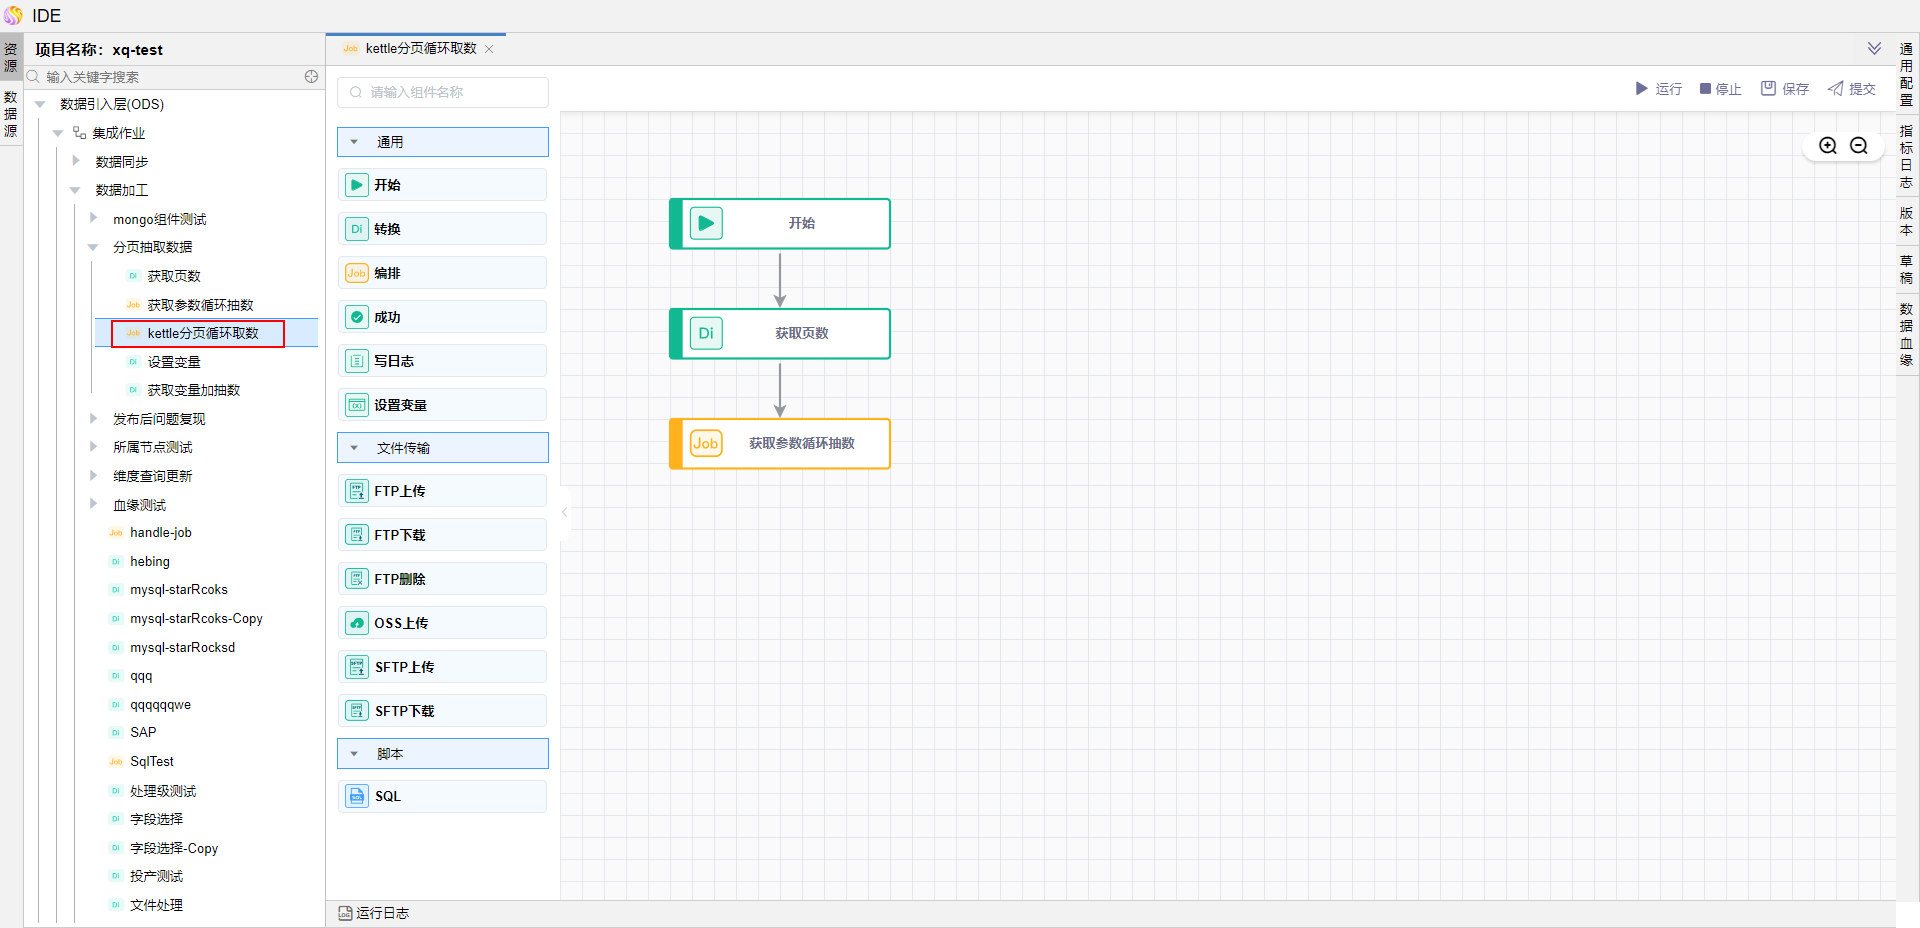Collapse the 文件传输 component group
Image resolution: width=1920 pixels, height=928 pixels.
click(354, 448)
